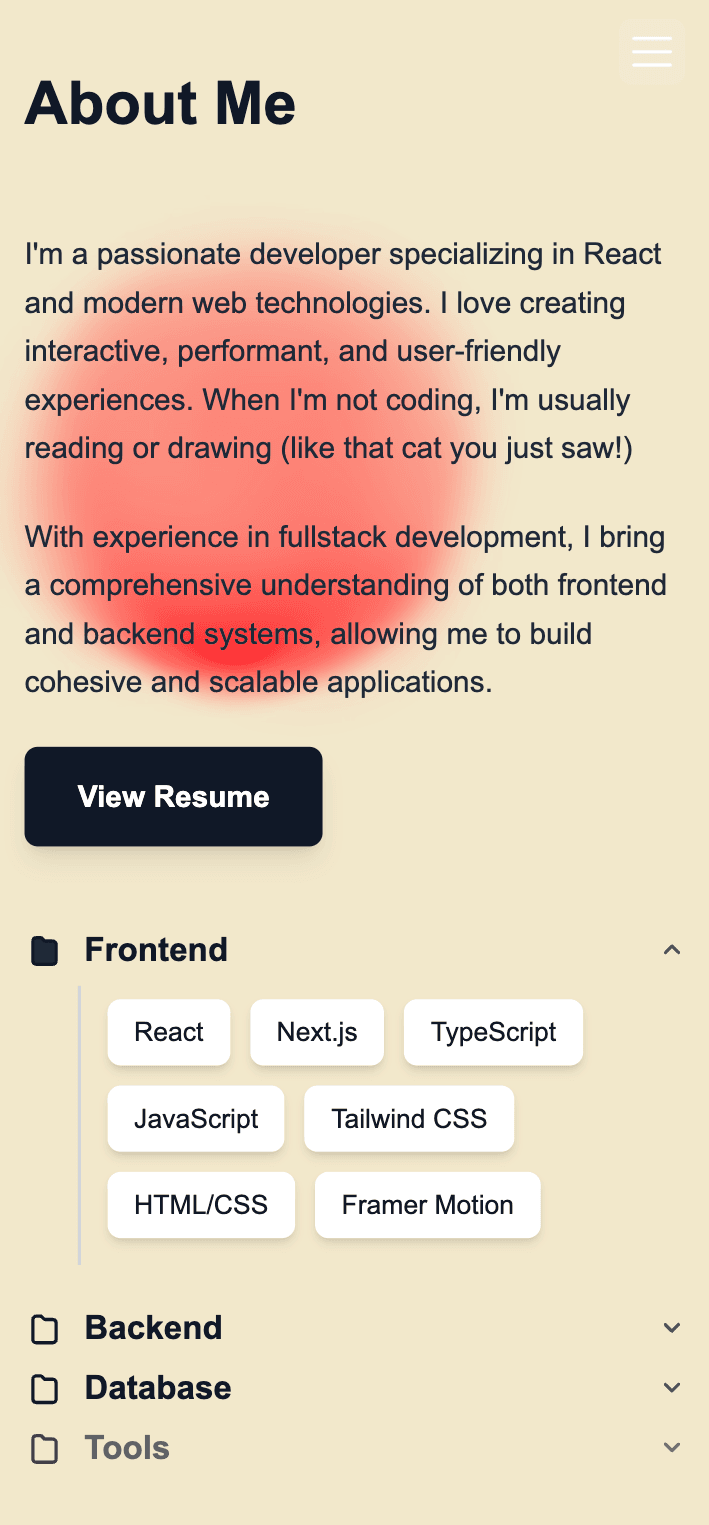Click the Database category label
This screenshot has width=709, height=1525.
click(x=158, y=1388)
